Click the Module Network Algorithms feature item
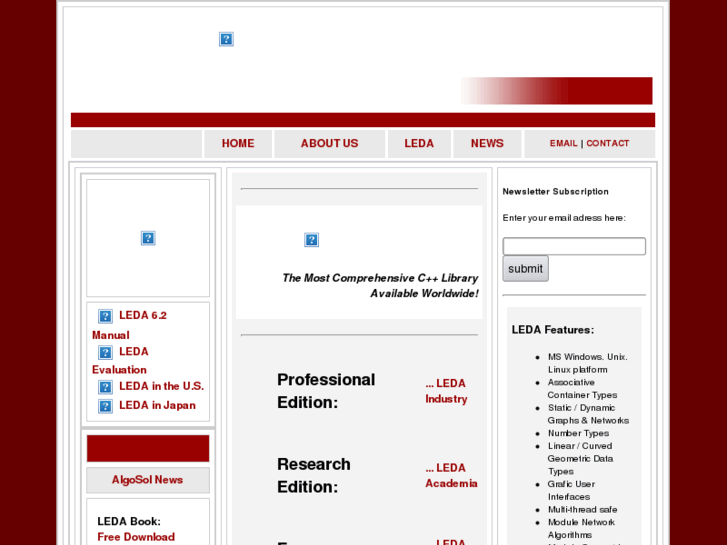Image resolution: width=727 pixels, height=545 pixels. pos(581,528)
